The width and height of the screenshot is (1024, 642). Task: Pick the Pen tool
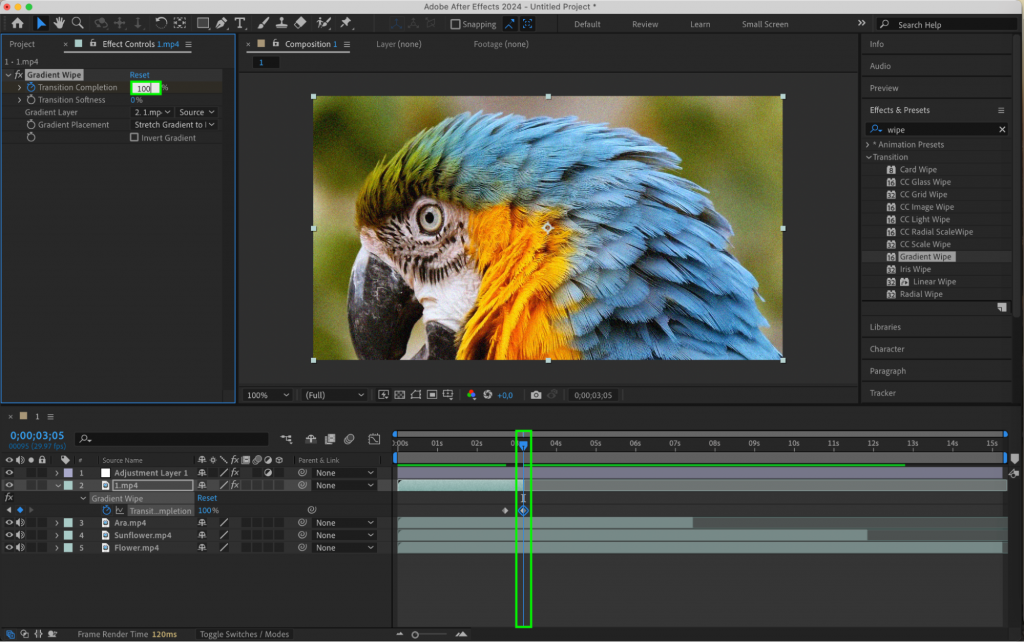coord(219,23)
